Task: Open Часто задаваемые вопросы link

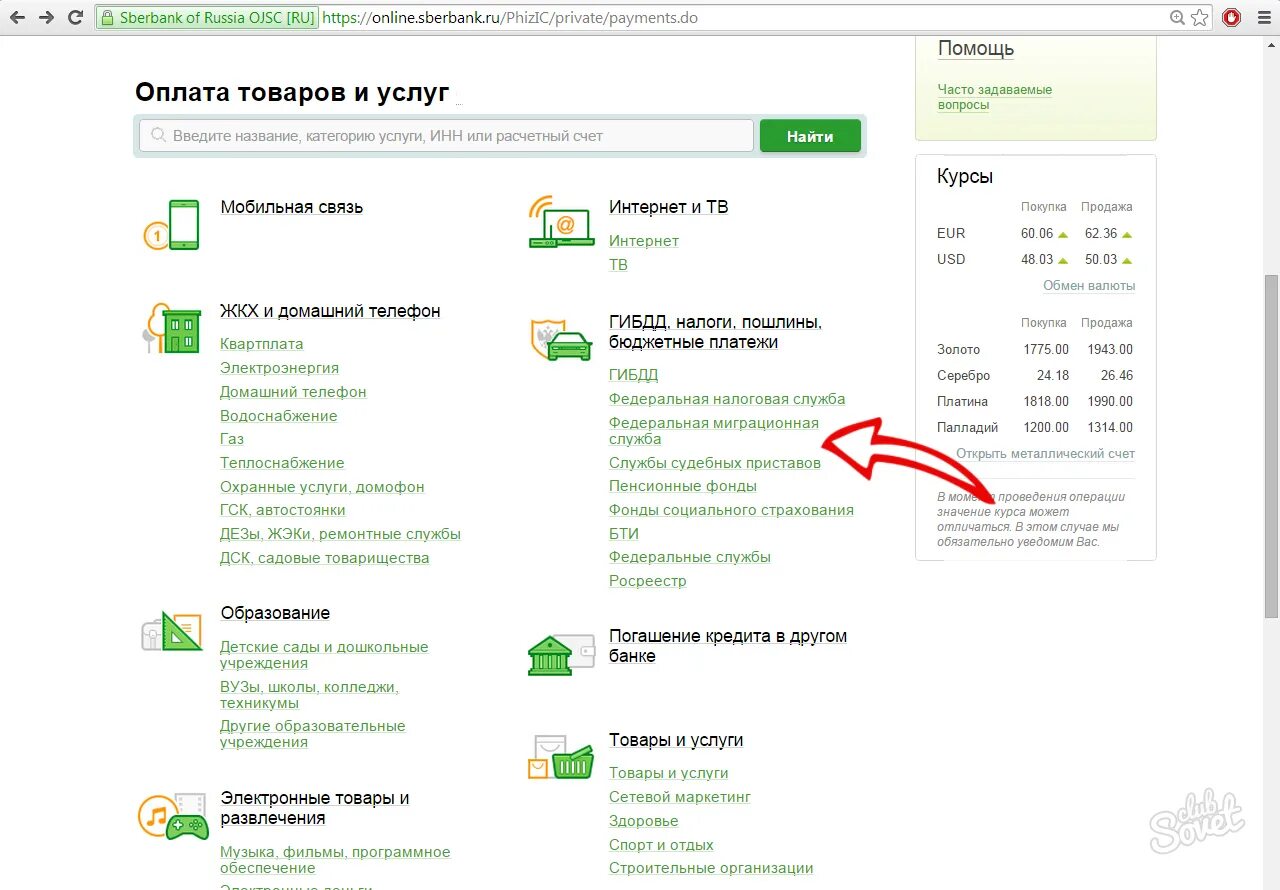Action: coord(995,97)
